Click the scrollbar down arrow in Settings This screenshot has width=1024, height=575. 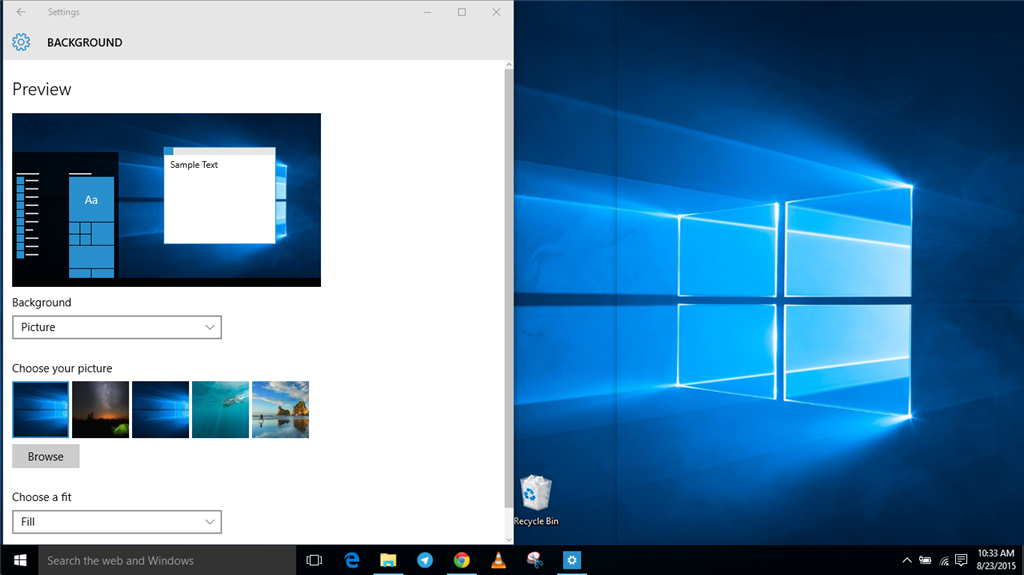click(509, 540)
